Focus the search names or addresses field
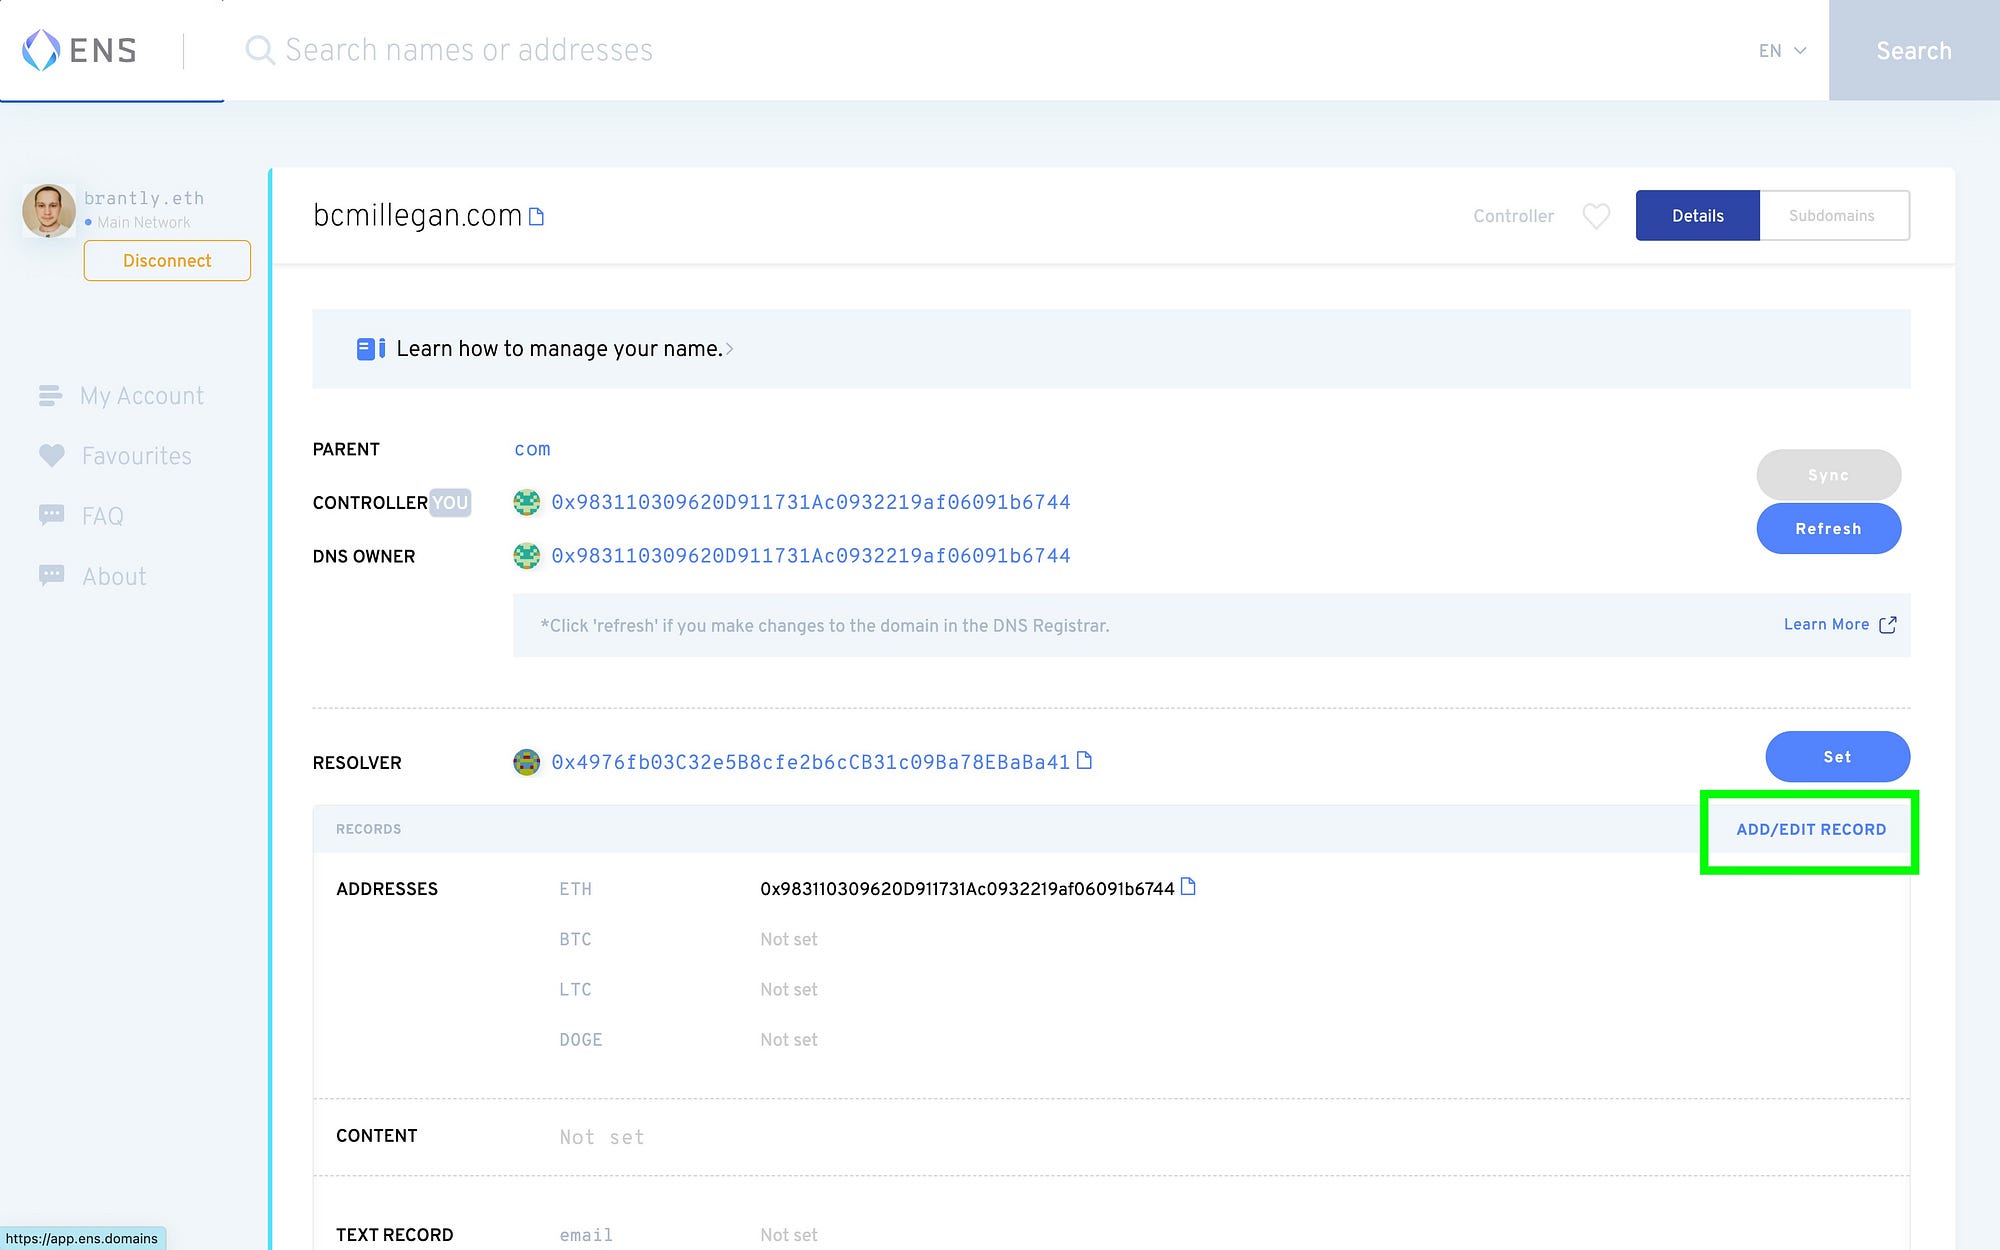This screenshot has height=1250, width=2000. [1000, 50]
